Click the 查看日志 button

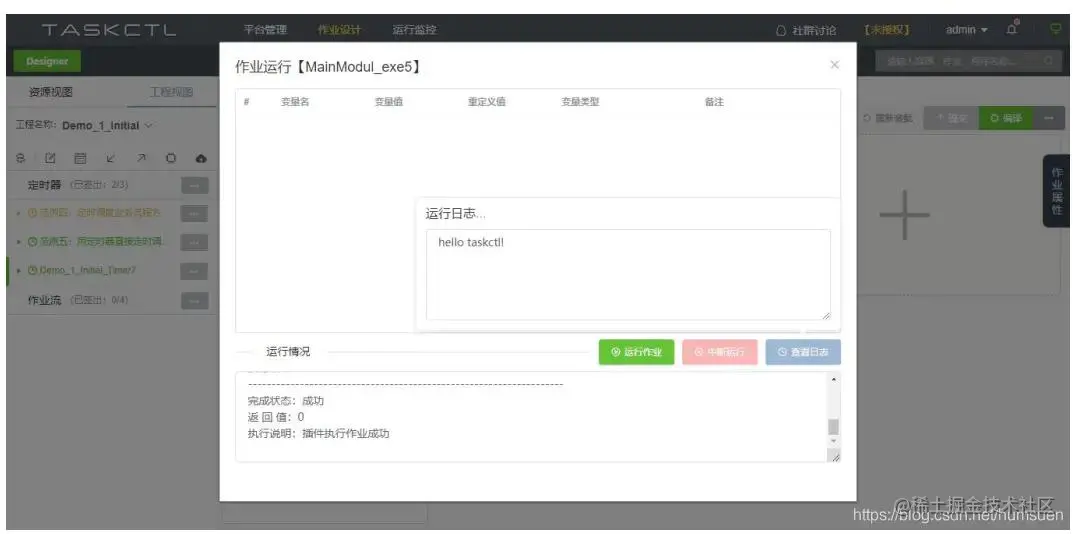(x=803, y=352)
